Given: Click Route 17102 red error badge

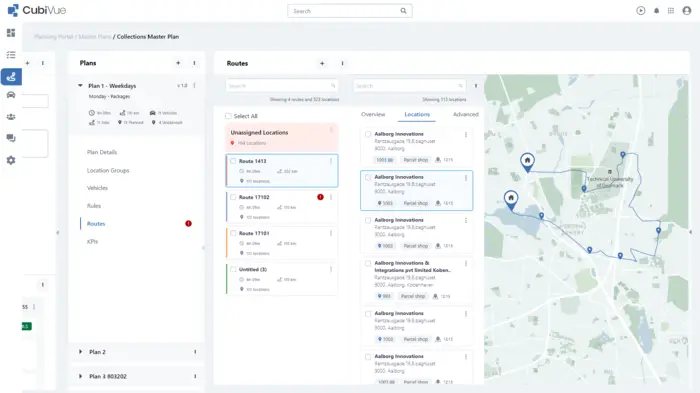Looking at the screenshot, I should point(320,197).
